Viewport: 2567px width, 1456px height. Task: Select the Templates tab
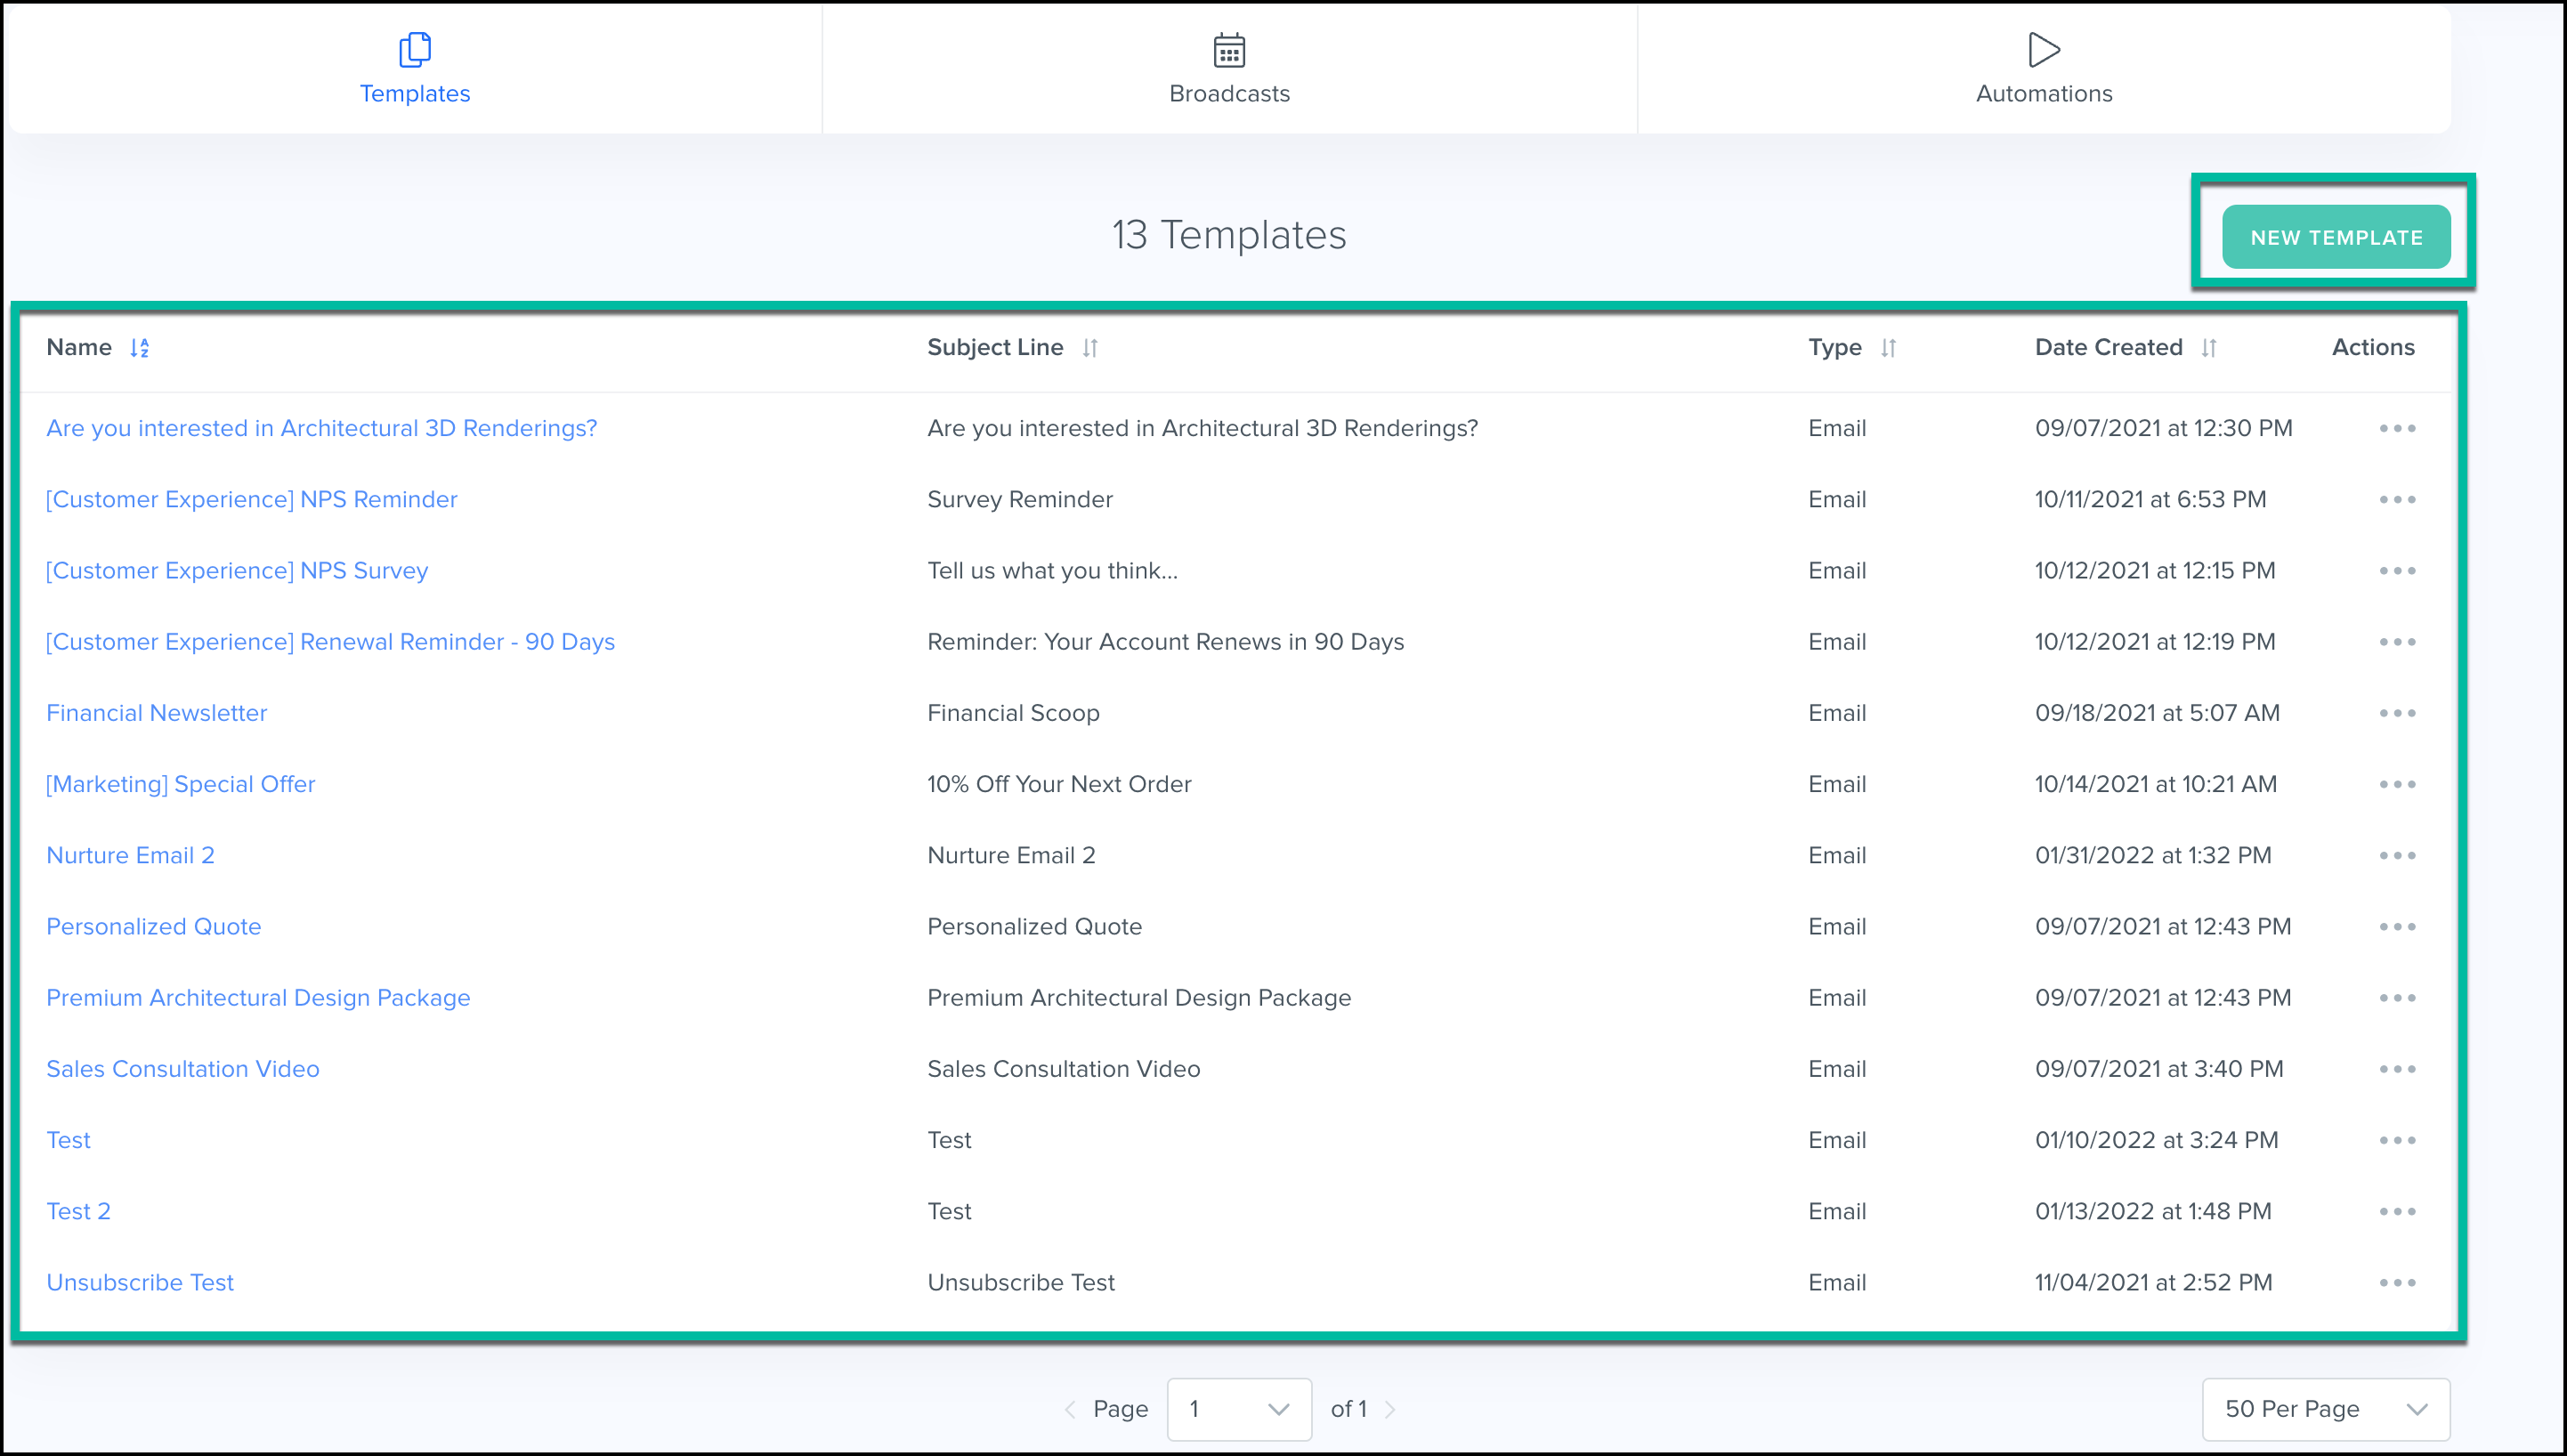pos(414,68)
